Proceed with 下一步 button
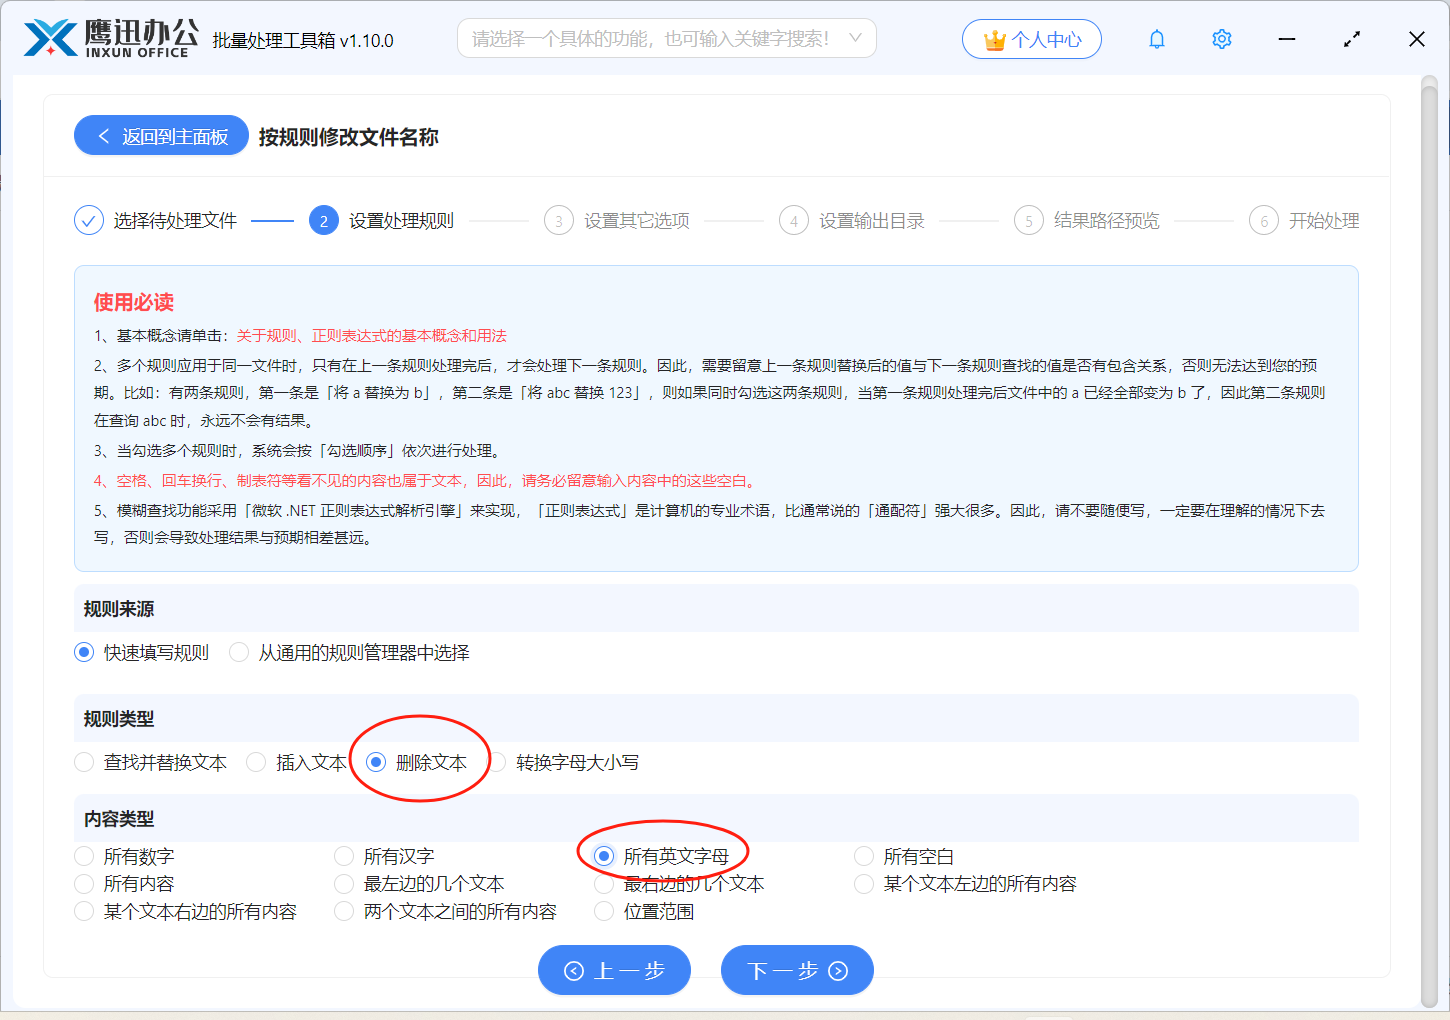 797,970
